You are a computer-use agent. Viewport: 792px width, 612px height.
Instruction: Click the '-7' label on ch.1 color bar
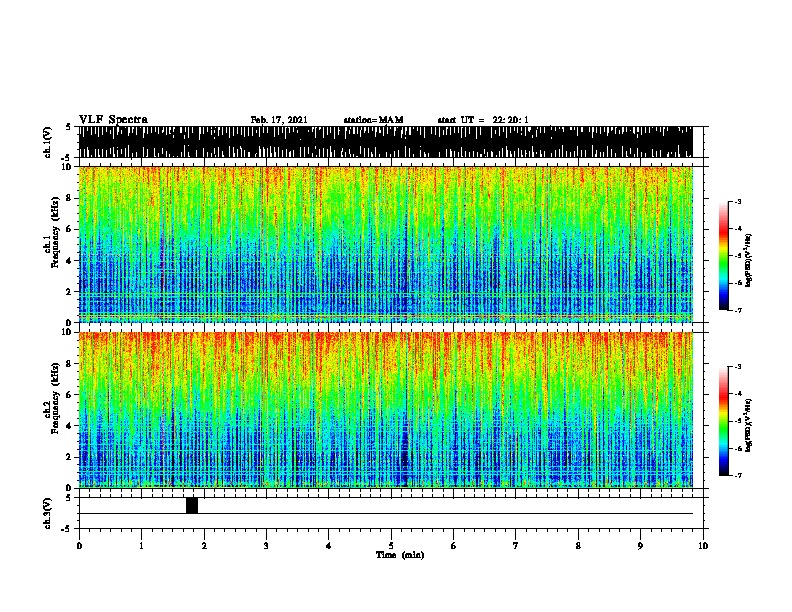point(737,310)
